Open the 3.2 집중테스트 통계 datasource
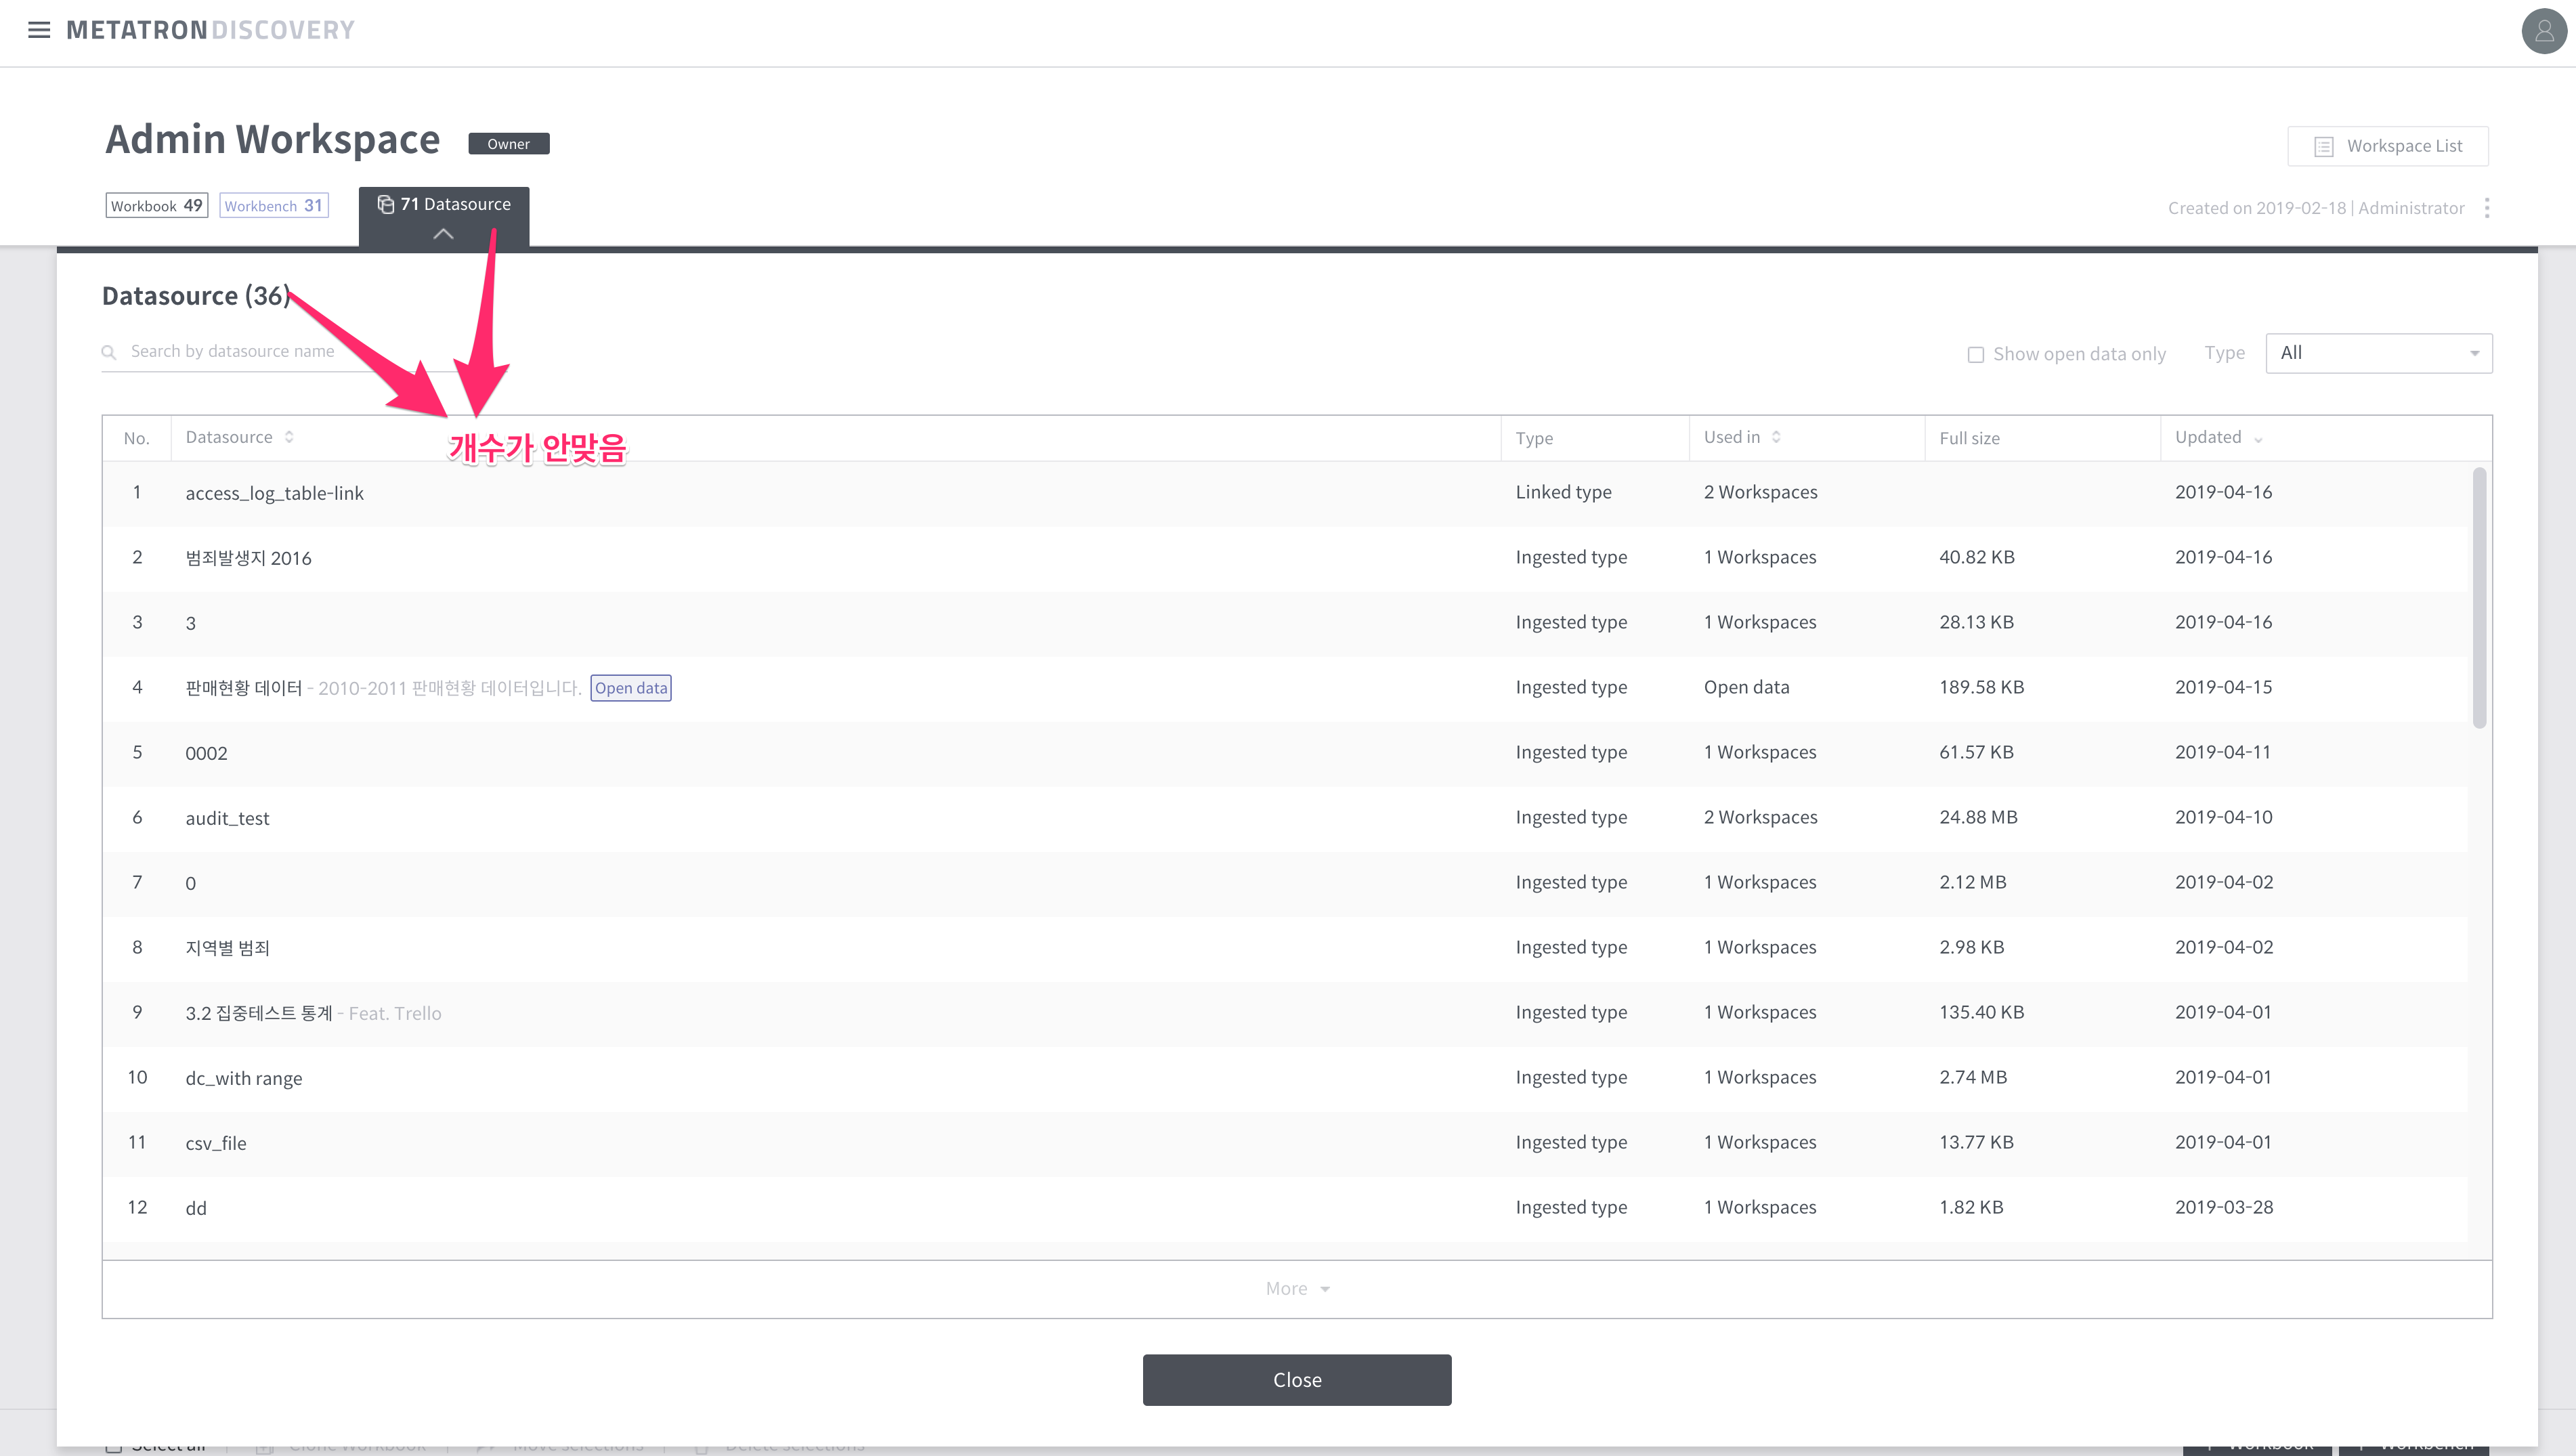The height and width of the screenshot is (1456, 2576). 258,1012
